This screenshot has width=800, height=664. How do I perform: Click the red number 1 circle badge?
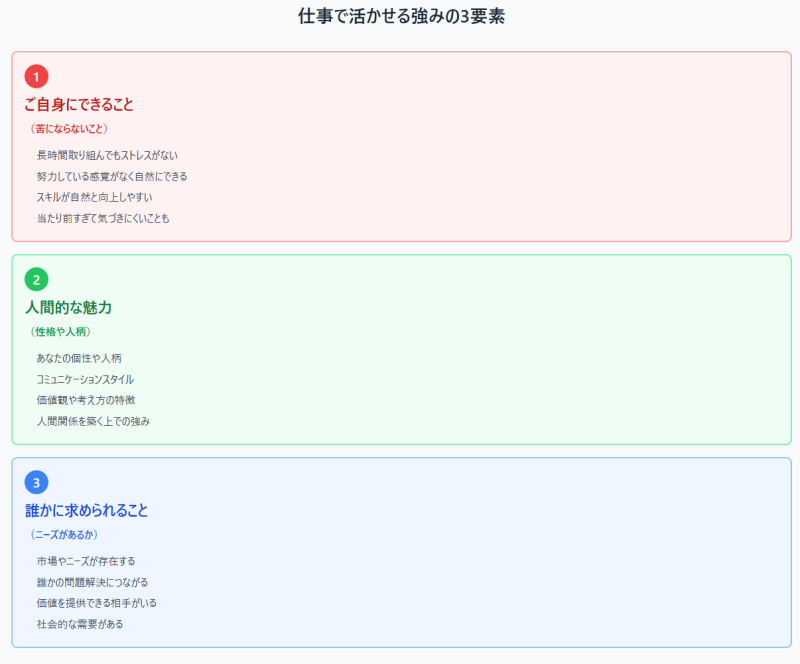coord(36,76)
